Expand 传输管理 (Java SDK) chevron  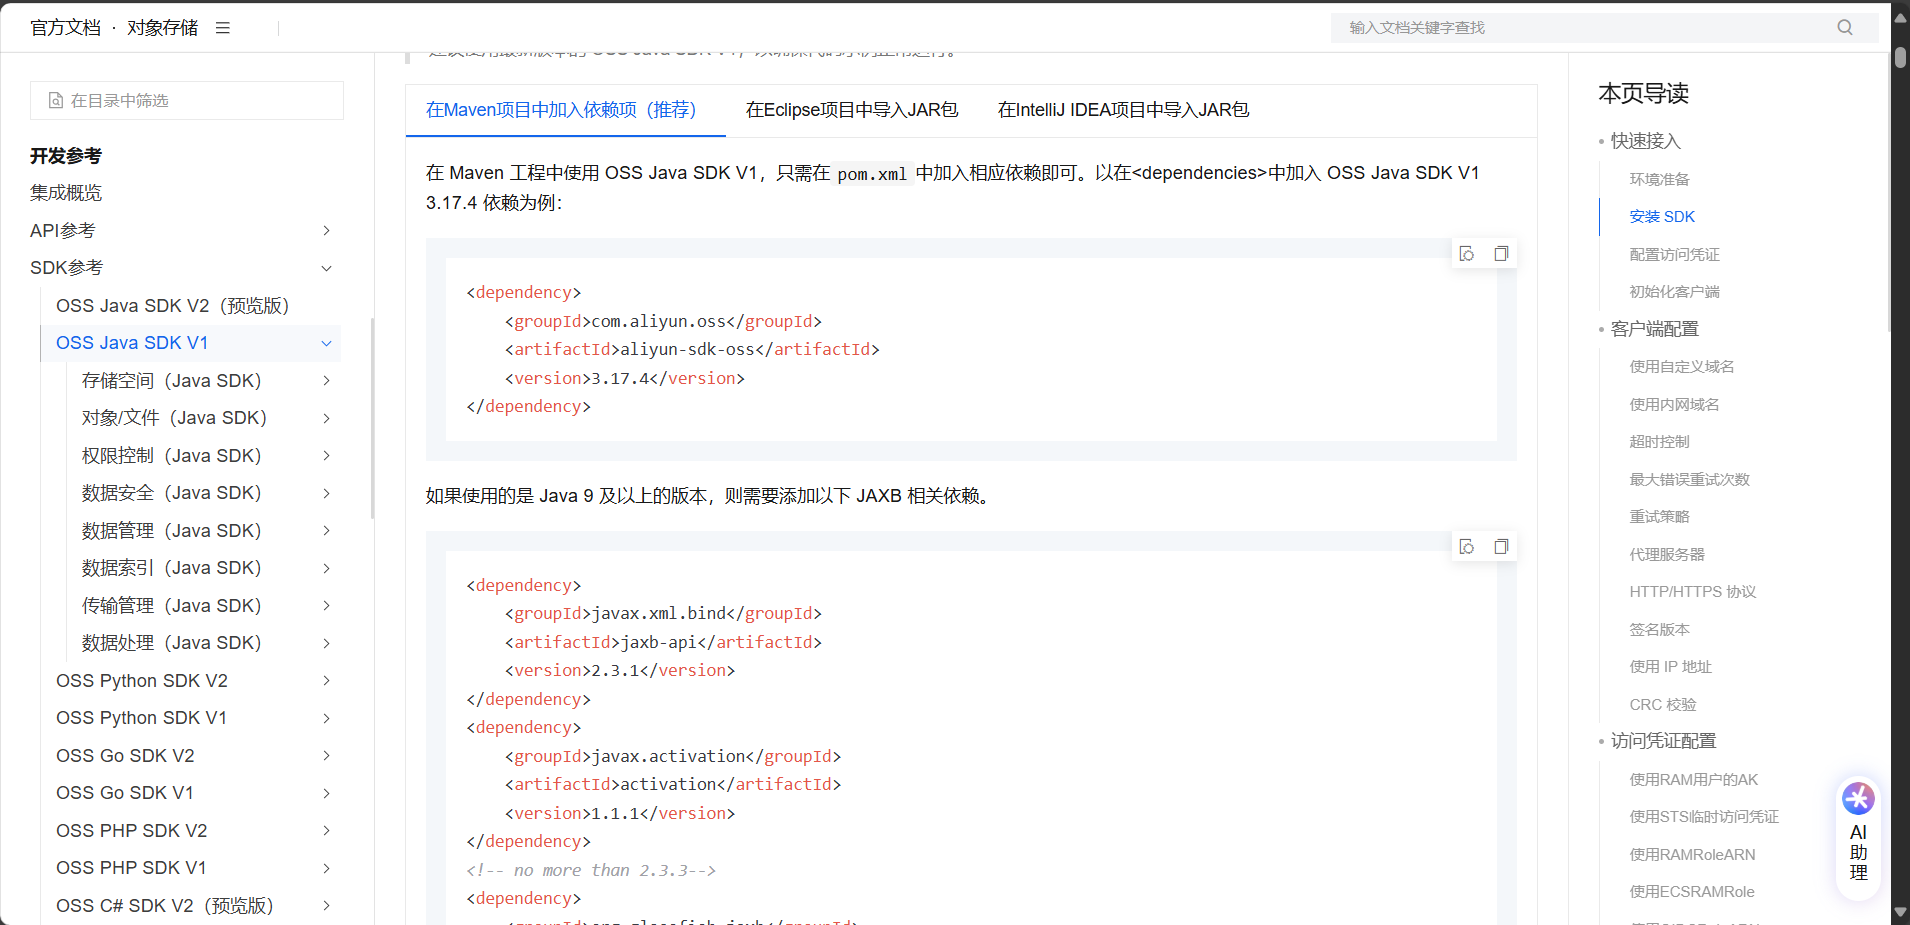tap(326, 606)
